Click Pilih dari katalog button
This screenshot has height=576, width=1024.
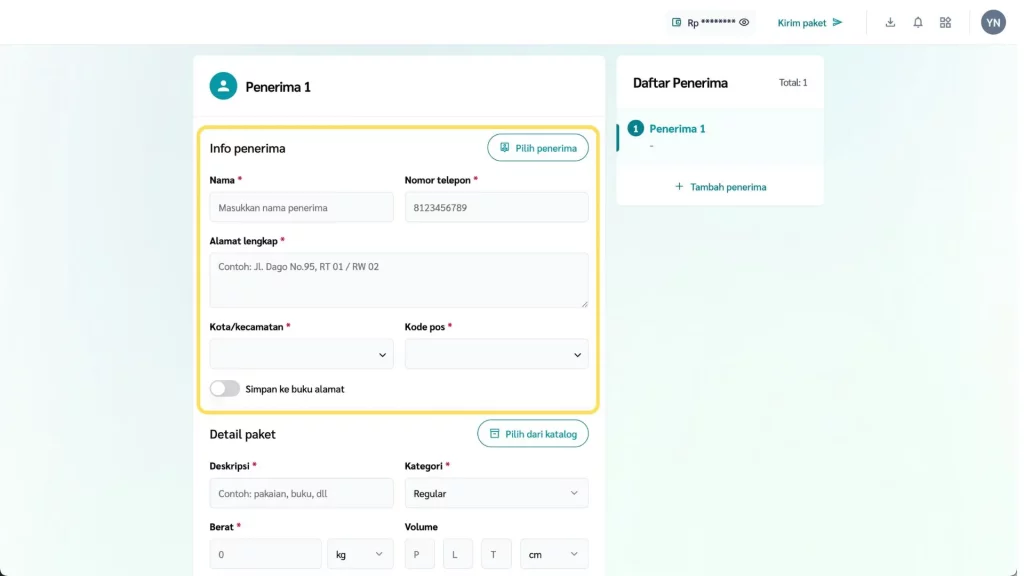[533, 434]
